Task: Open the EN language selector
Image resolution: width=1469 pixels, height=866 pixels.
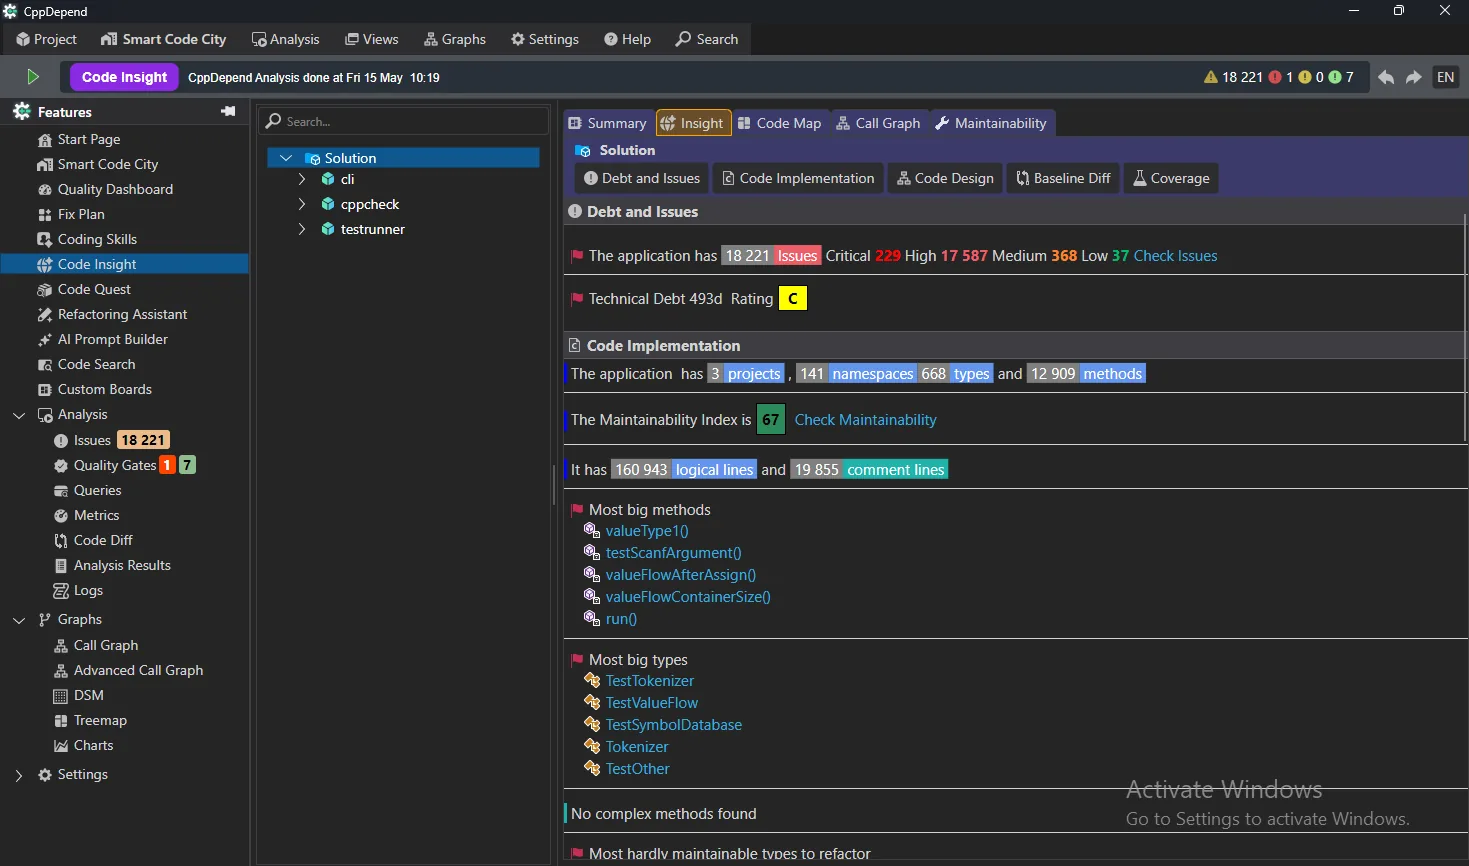Action: [1446, 77]
